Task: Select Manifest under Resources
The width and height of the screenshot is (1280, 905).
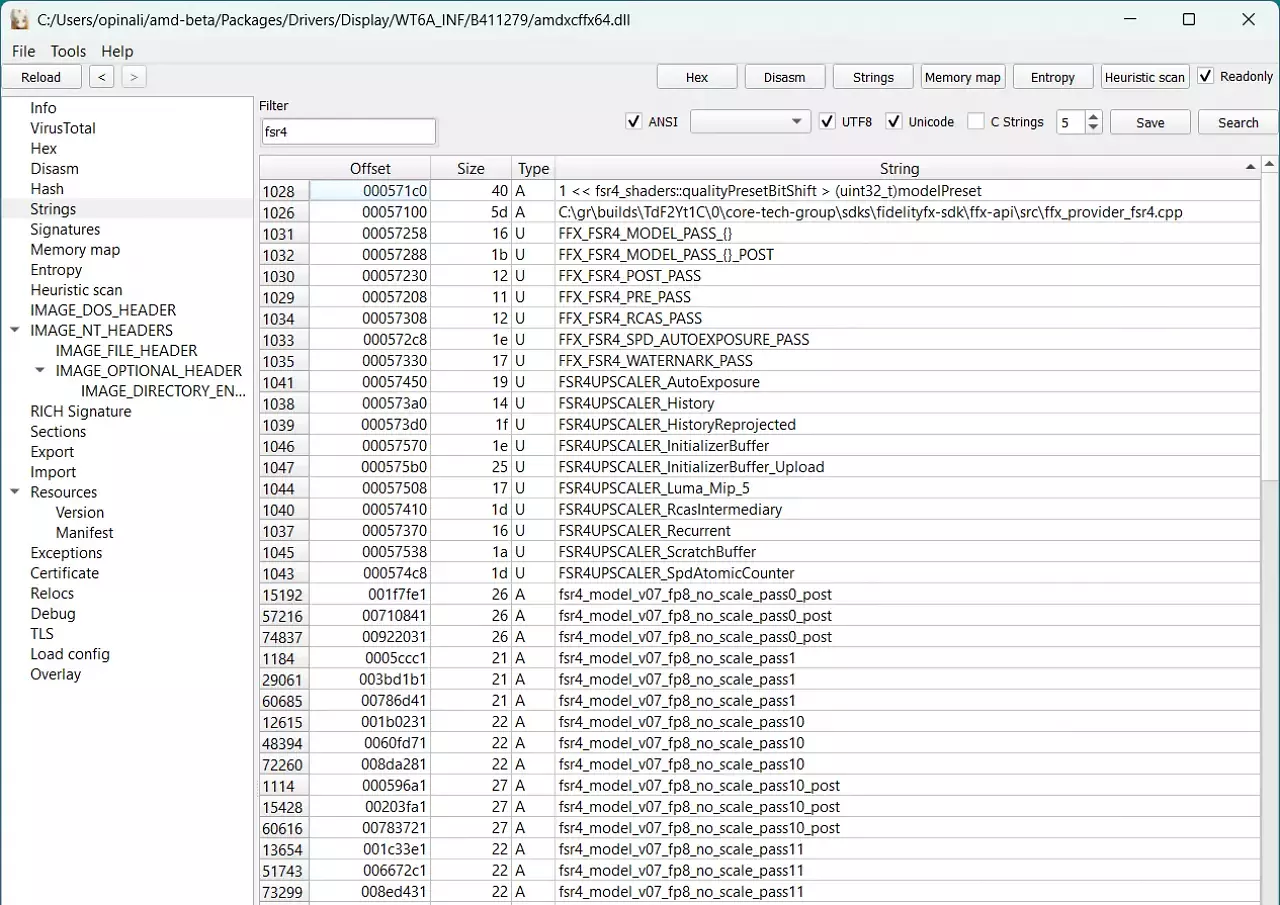Action: coord(85,532)
